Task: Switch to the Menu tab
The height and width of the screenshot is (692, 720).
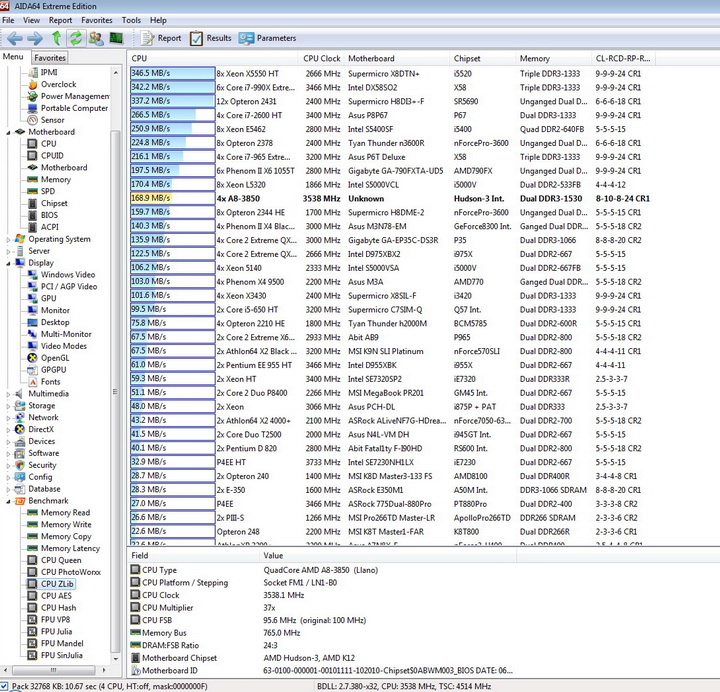Action: pyautogui.click(x=13, y=56)
